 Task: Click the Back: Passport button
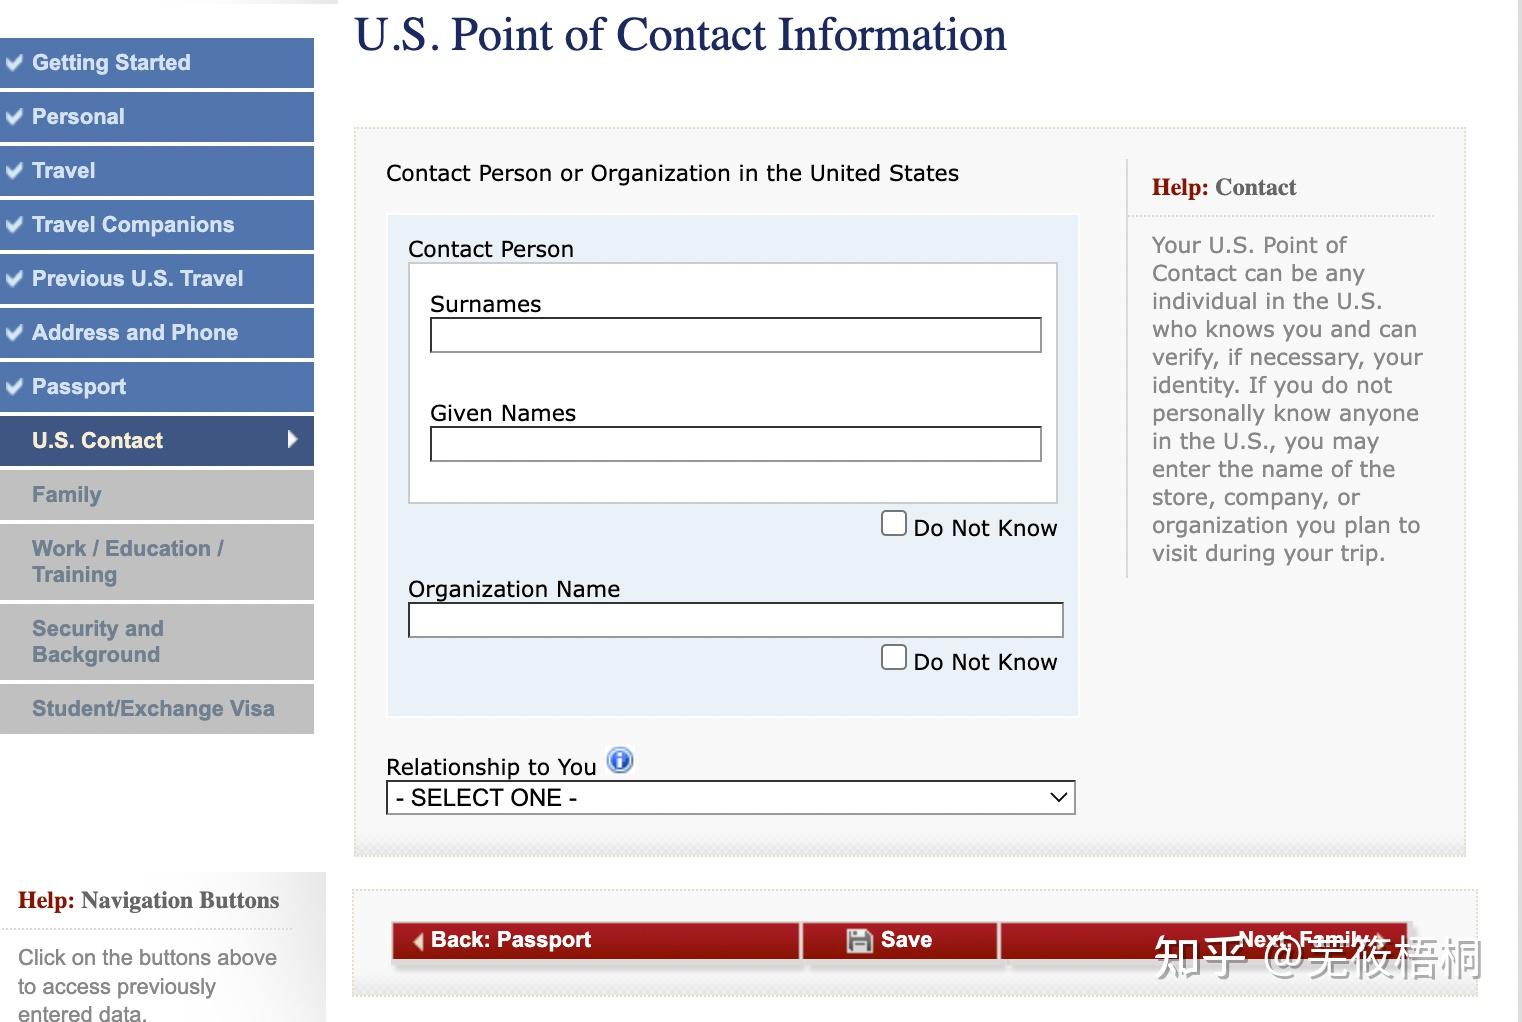pyautogui.click(x=596, y=940)
